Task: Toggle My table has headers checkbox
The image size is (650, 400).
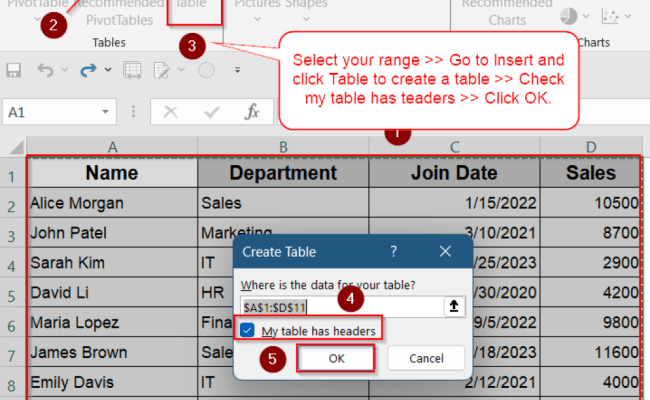Action: [x=247, y=330]
